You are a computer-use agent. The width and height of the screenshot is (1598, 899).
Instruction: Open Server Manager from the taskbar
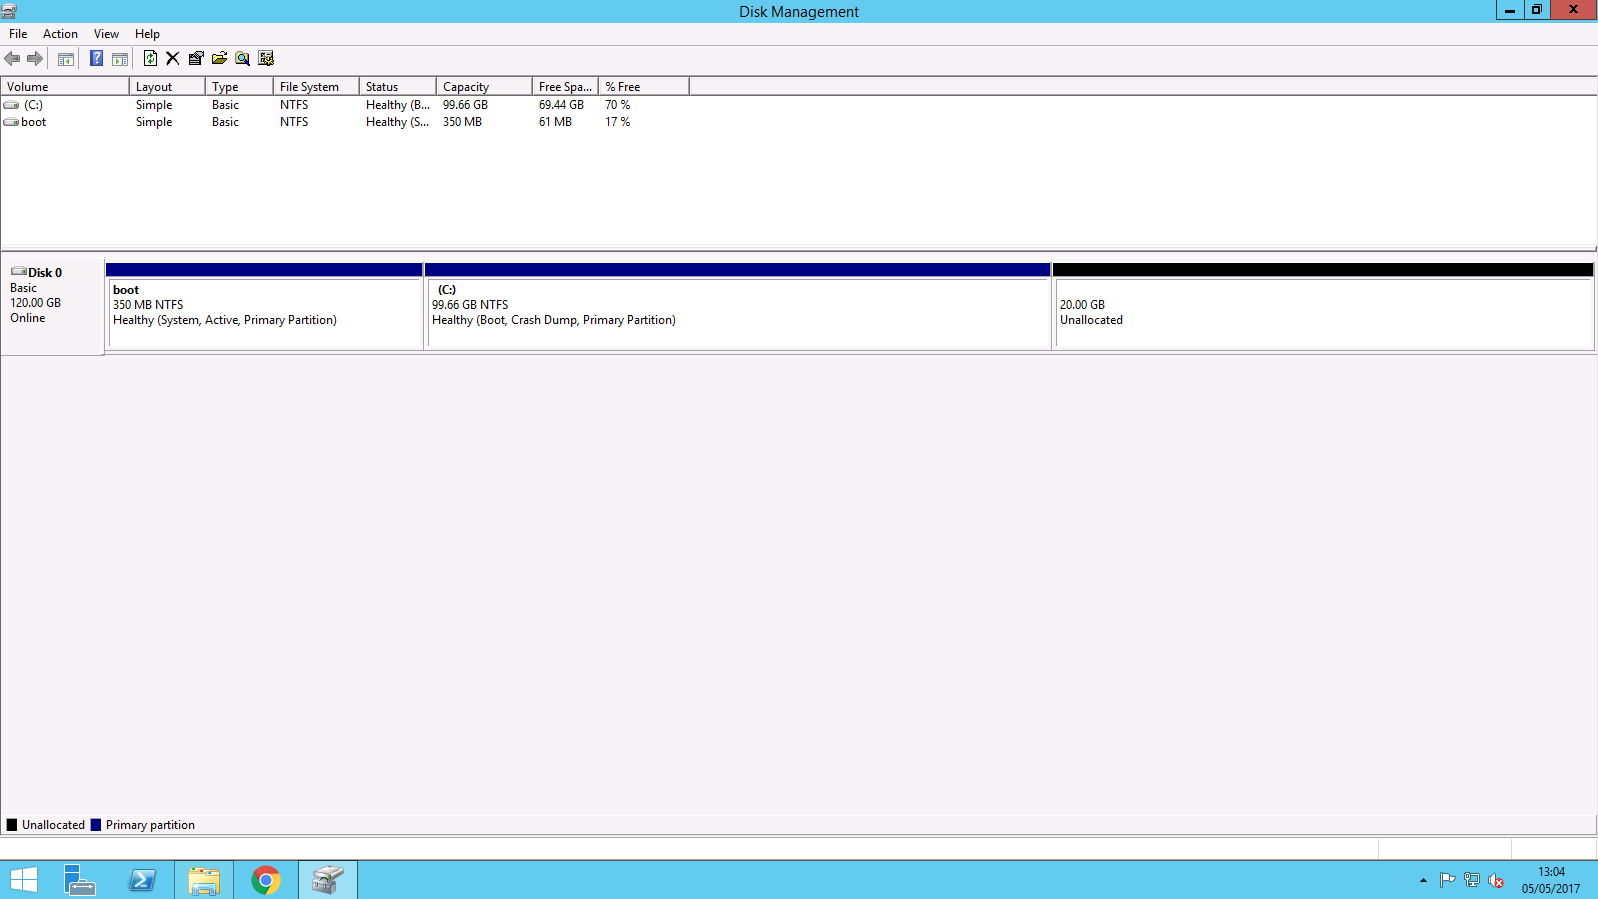click(79, 880)
